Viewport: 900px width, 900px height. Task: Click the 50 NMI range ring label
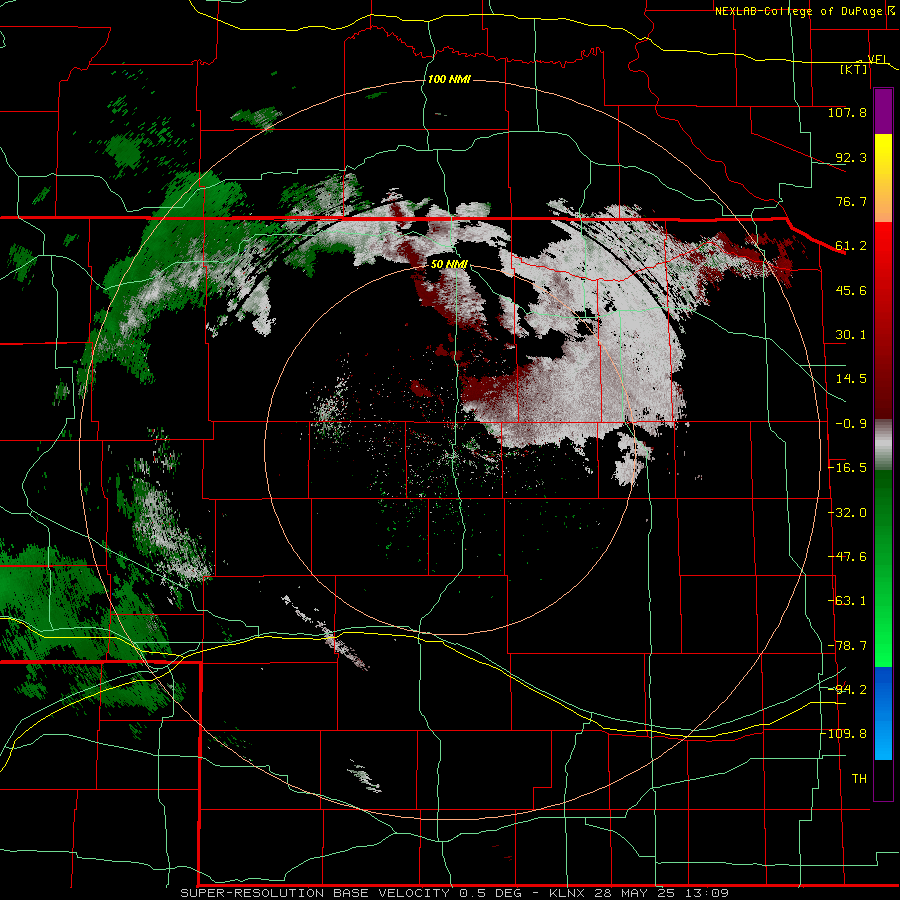449,265
